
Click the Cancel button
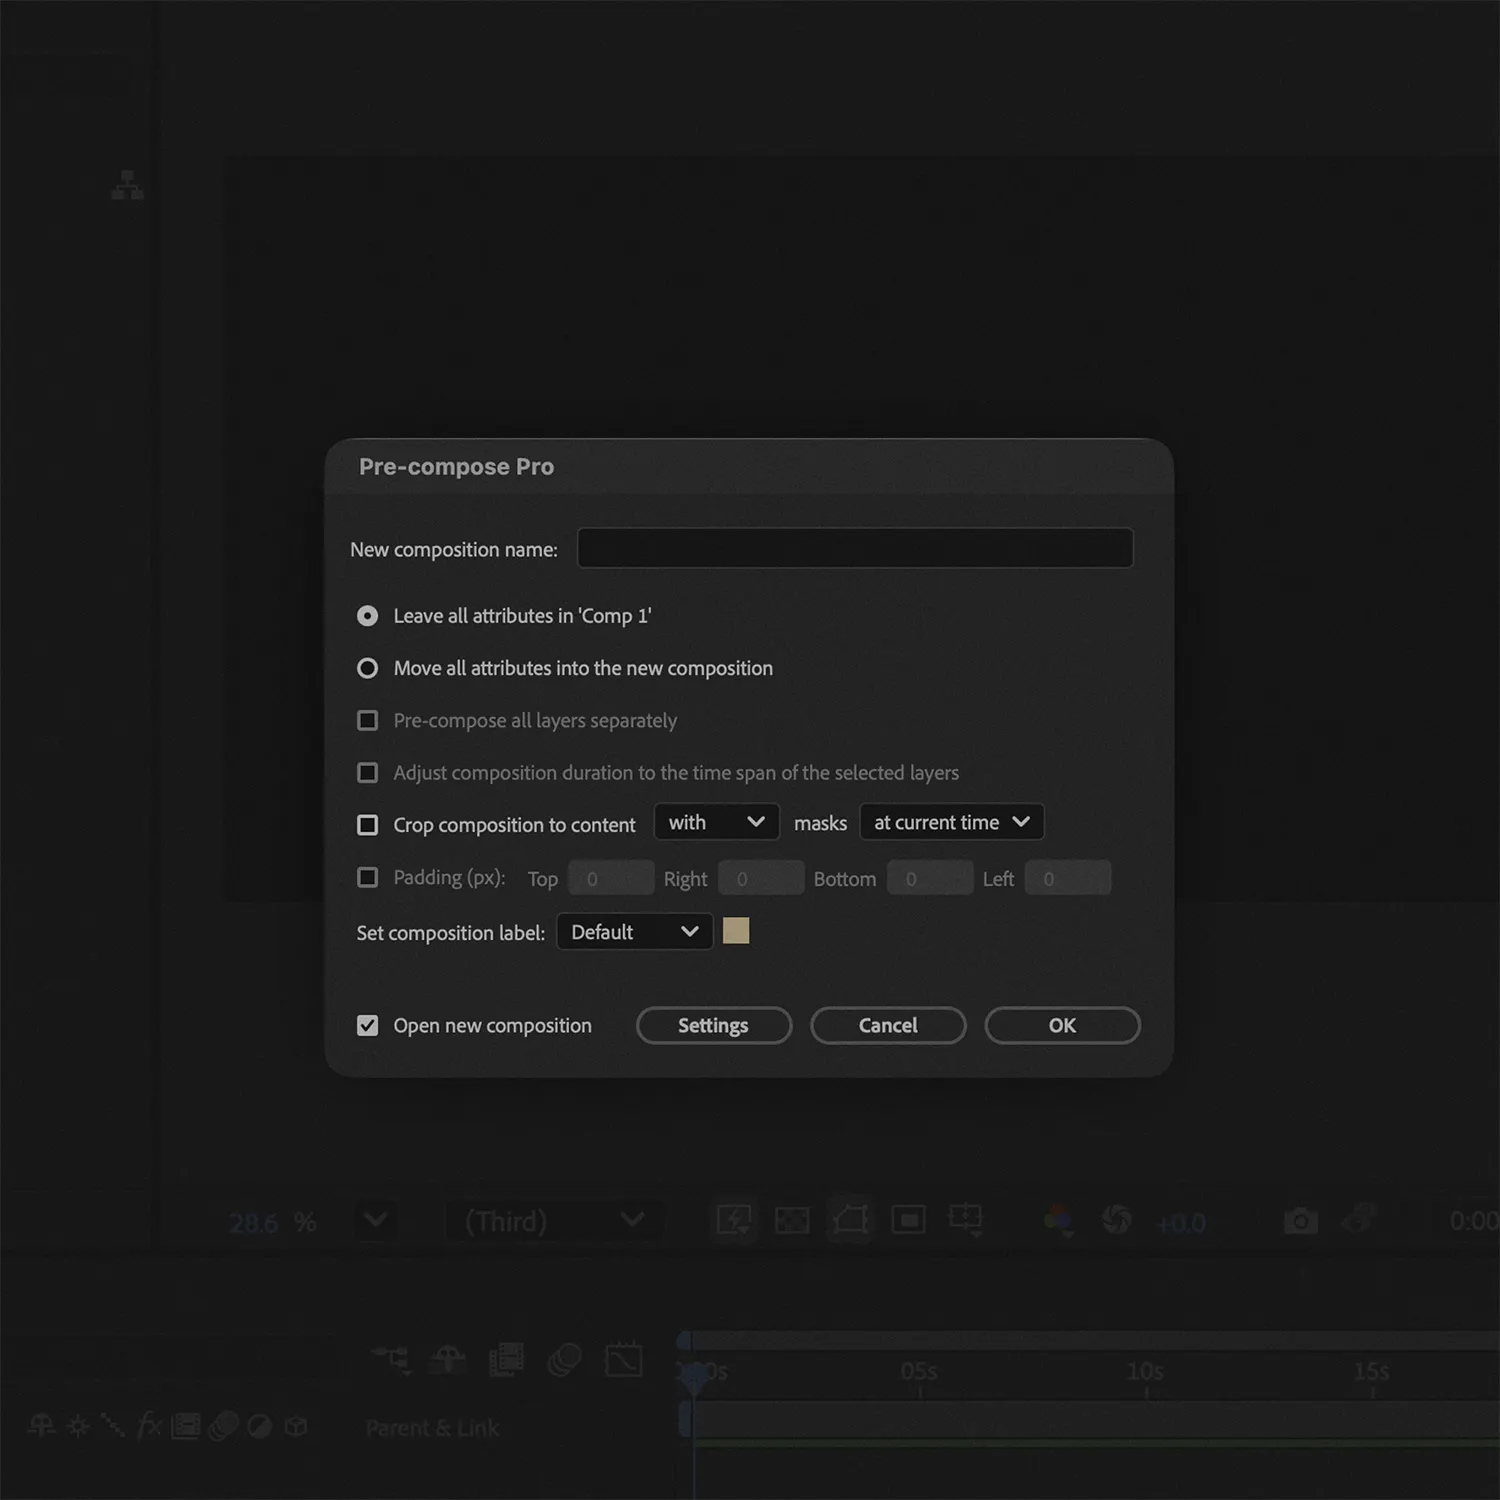coord(888,1026)
